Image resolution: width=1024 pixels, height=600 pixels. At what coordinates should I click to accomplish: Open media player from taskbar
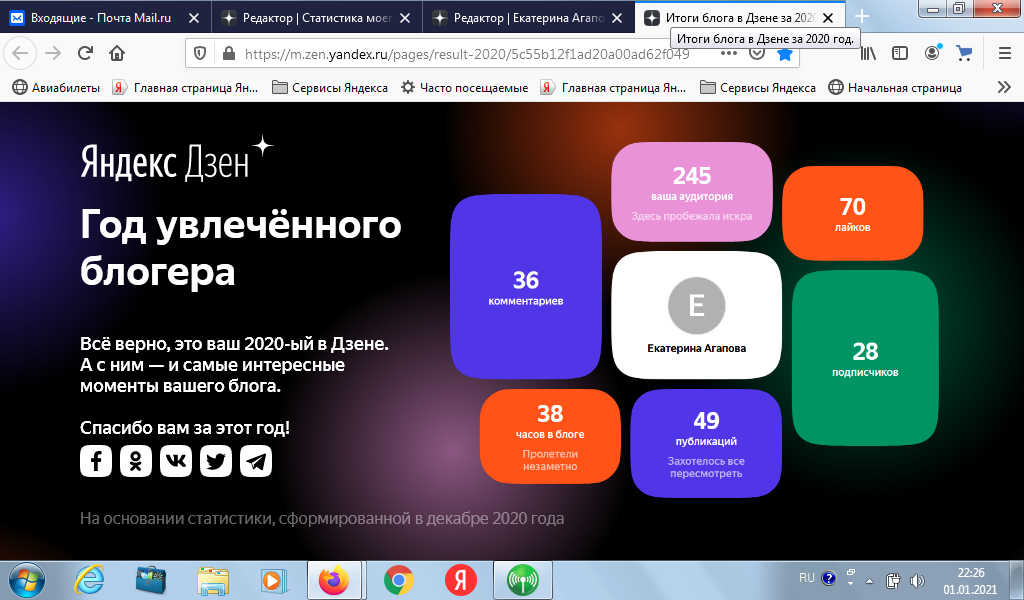pos(273,580)
